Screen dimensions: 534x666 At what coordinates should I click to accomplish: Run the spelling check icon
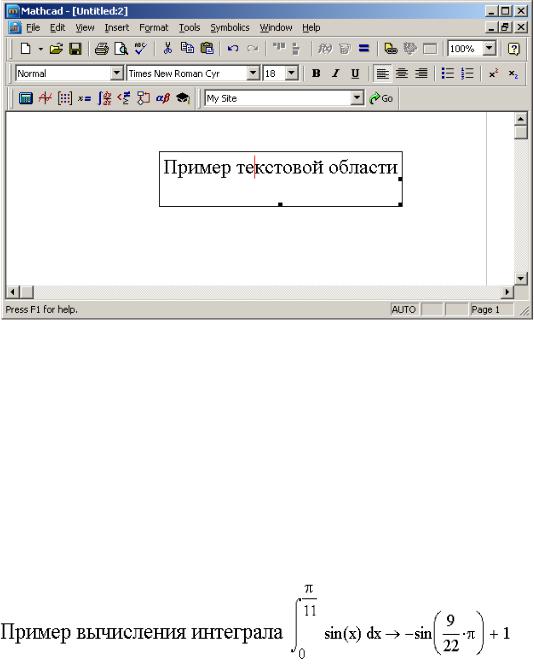click(x=140, y=49)
